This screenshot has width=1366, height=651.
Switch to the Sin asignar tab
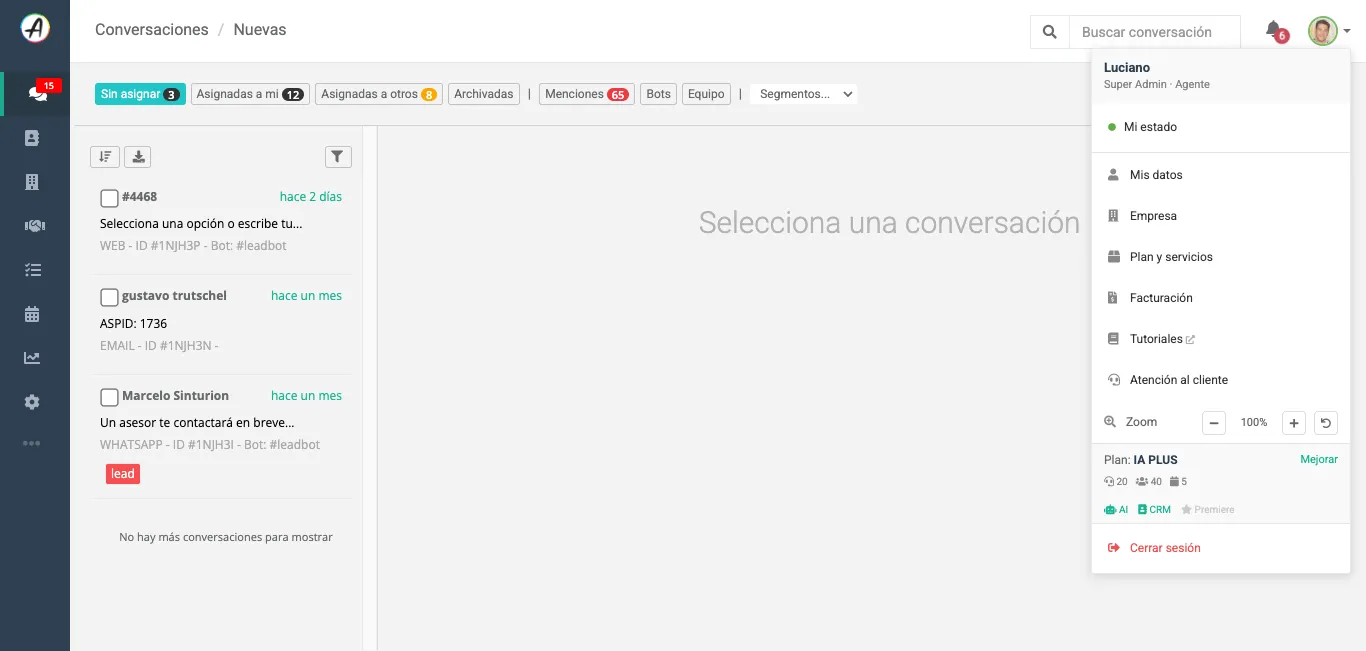tap(140, 94)
